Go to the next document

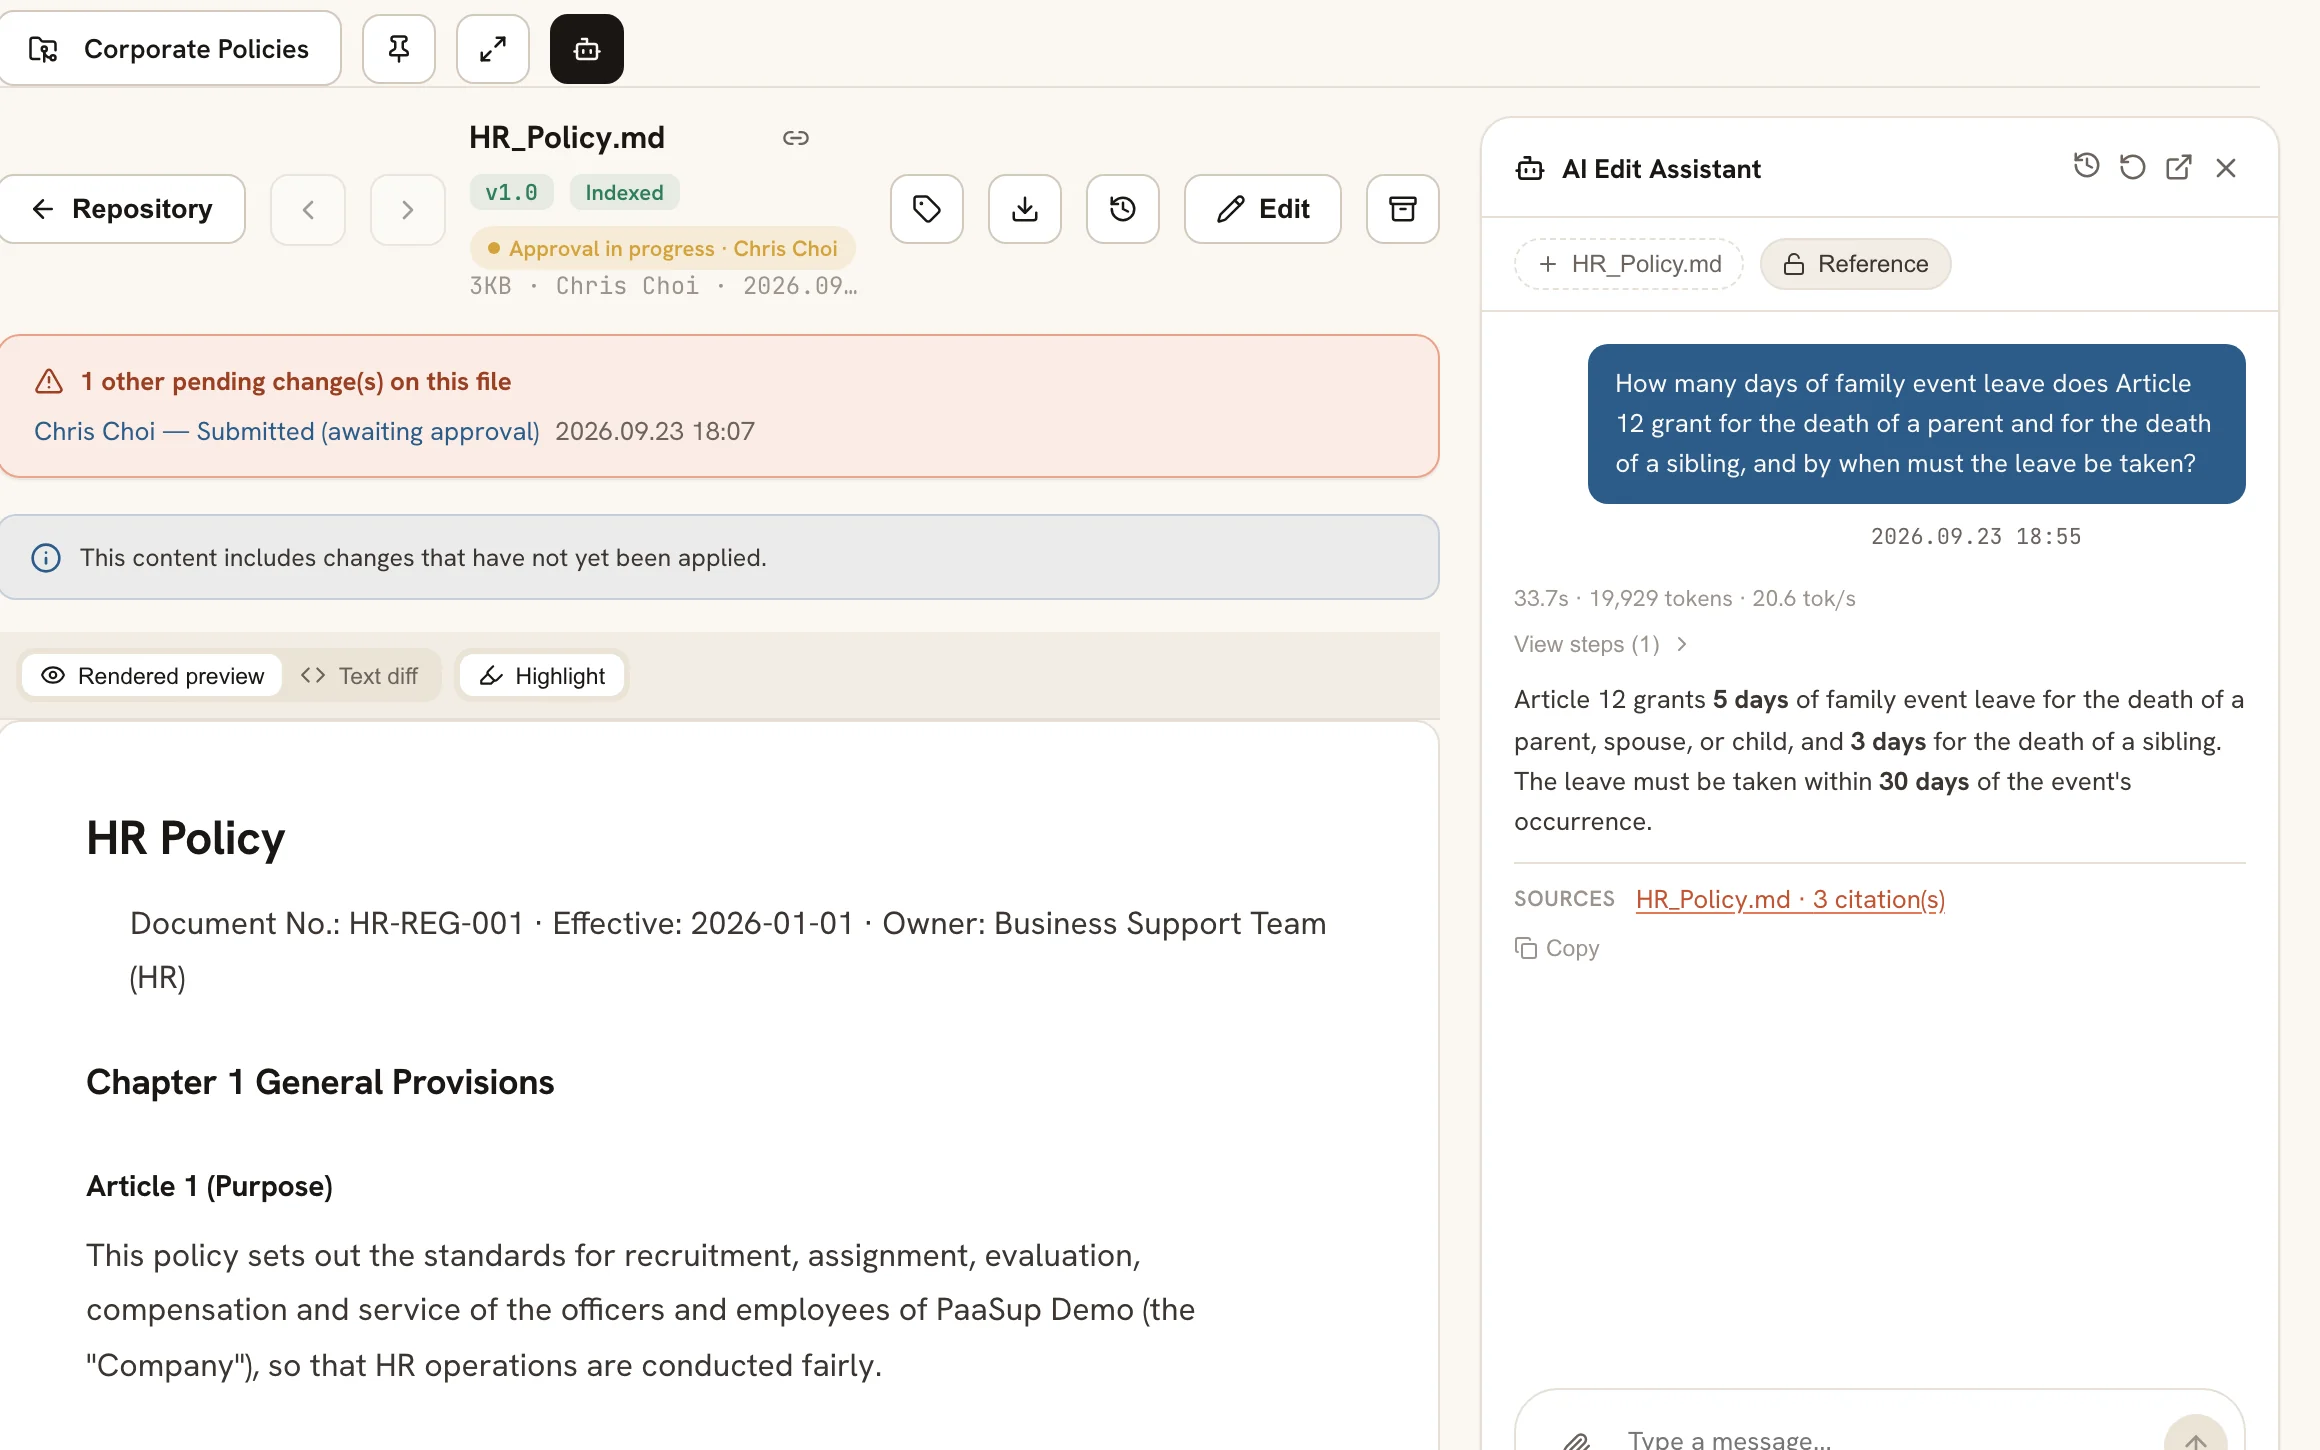click(407, 210)
